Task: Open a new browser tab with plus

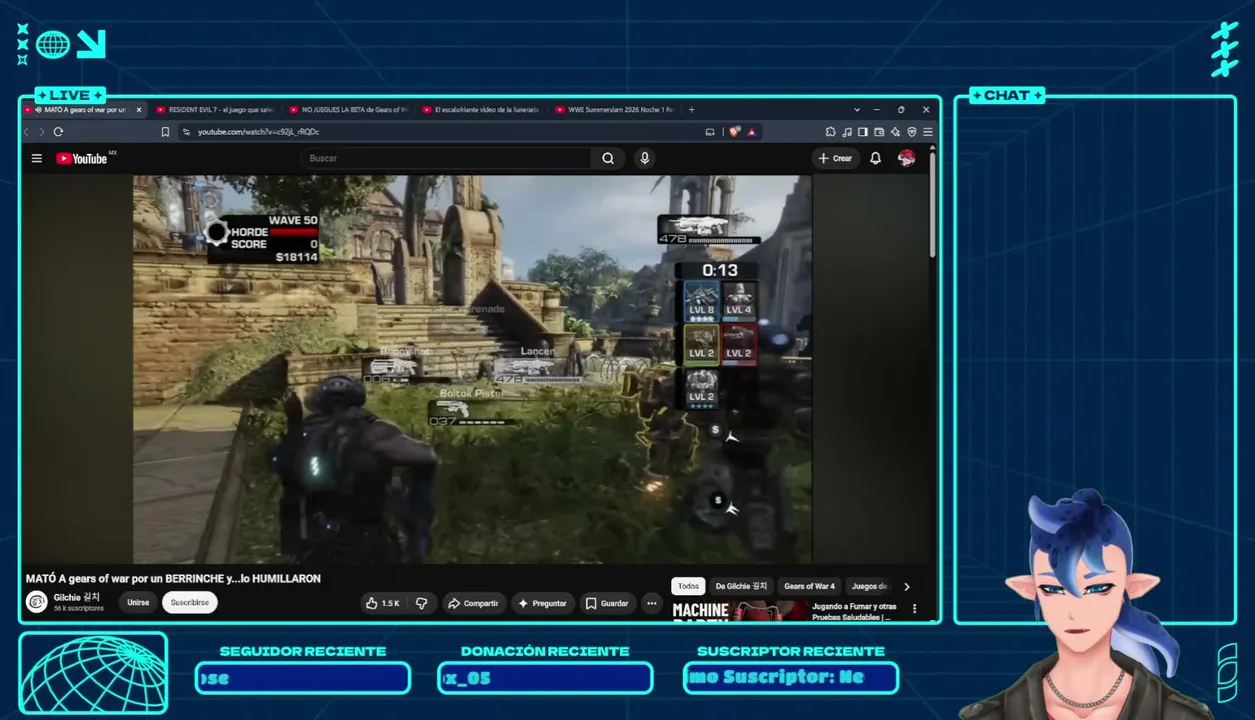Action: pos(691,110)
